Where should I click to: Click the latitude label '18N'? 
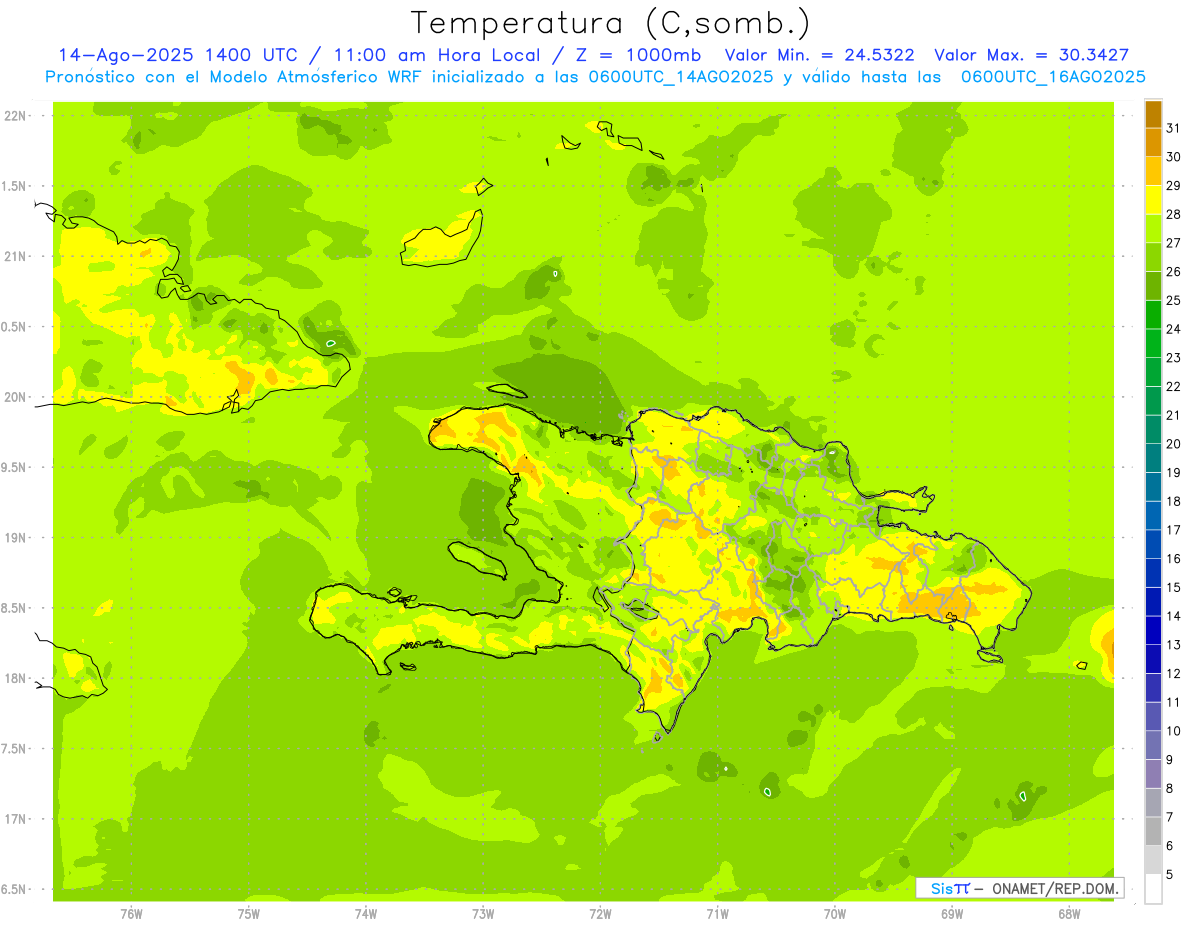16,679
